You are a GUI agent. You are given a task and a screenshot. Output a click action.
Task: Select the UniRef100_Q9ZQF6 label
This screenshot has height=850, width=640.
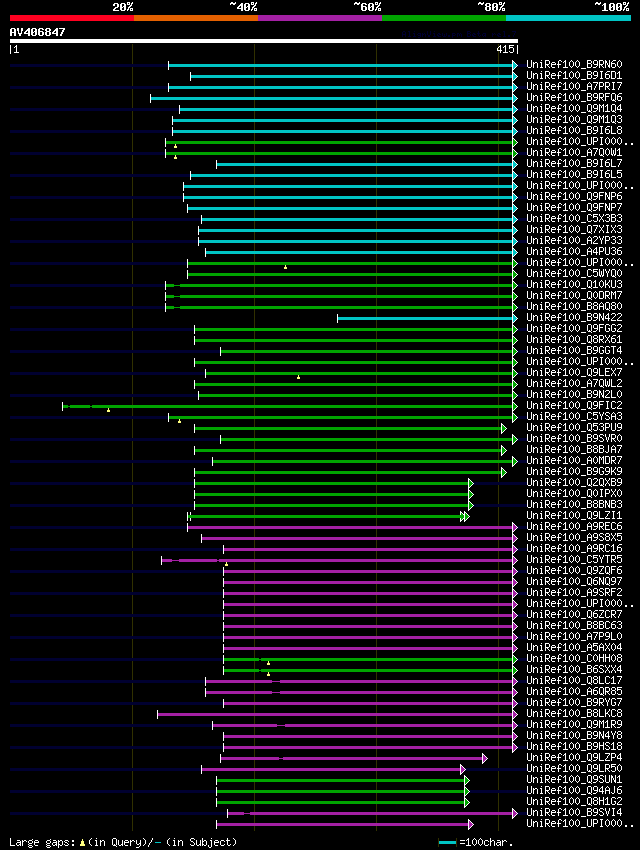click(574, 570)
